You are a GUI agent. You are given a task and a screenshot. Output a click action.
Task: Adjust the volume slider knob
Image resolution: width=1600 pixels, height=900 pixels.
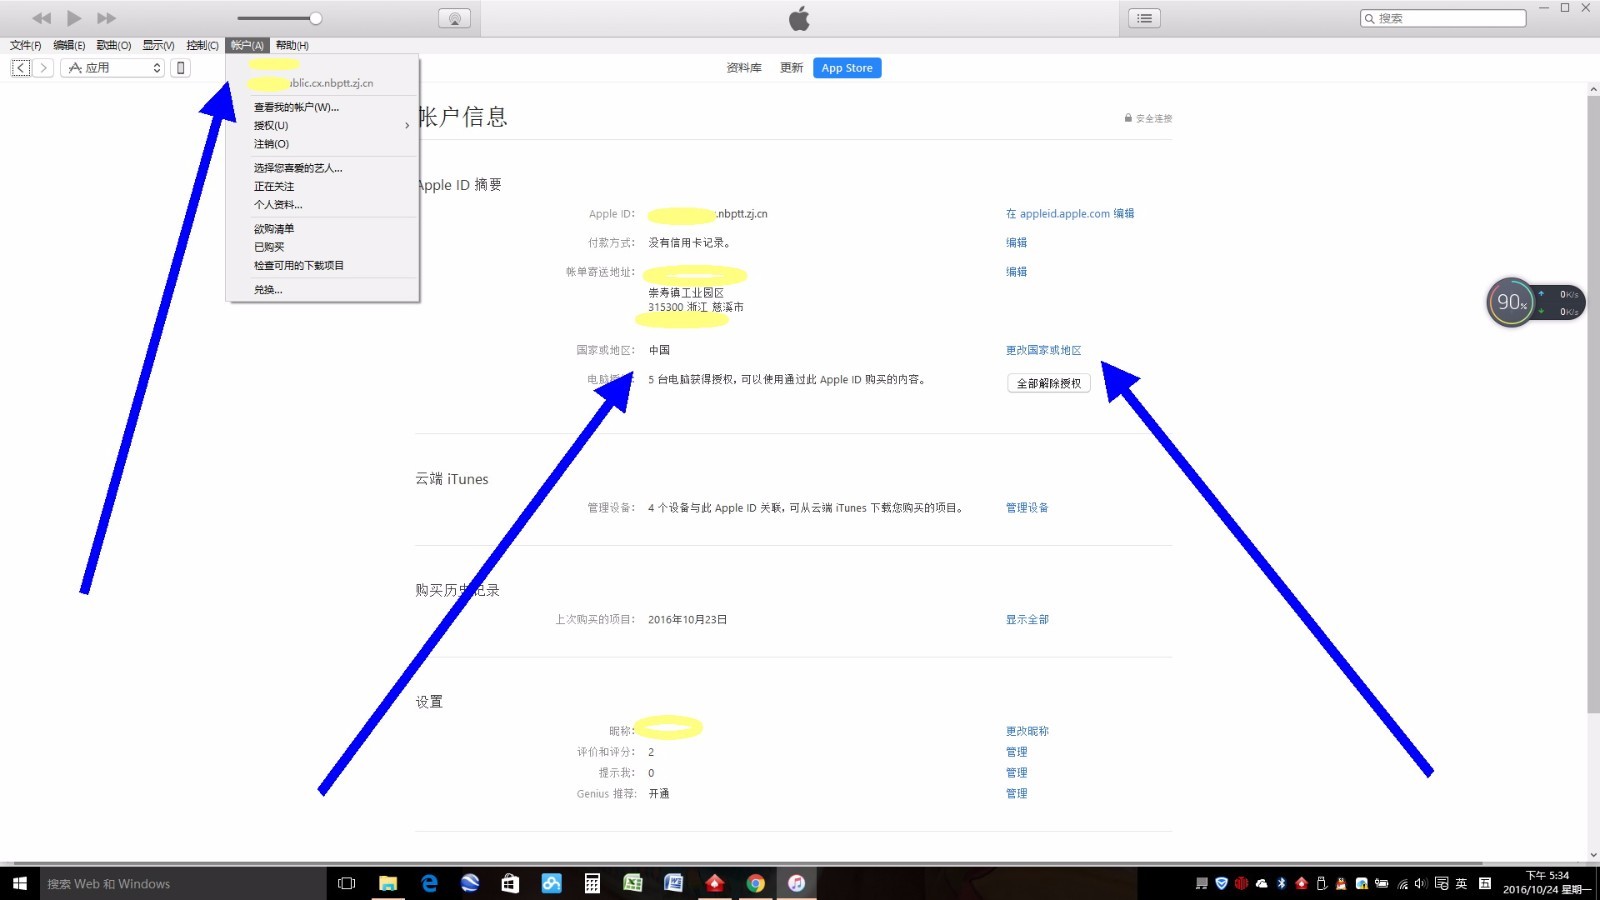pyautogui.click(x=316, y=18)
